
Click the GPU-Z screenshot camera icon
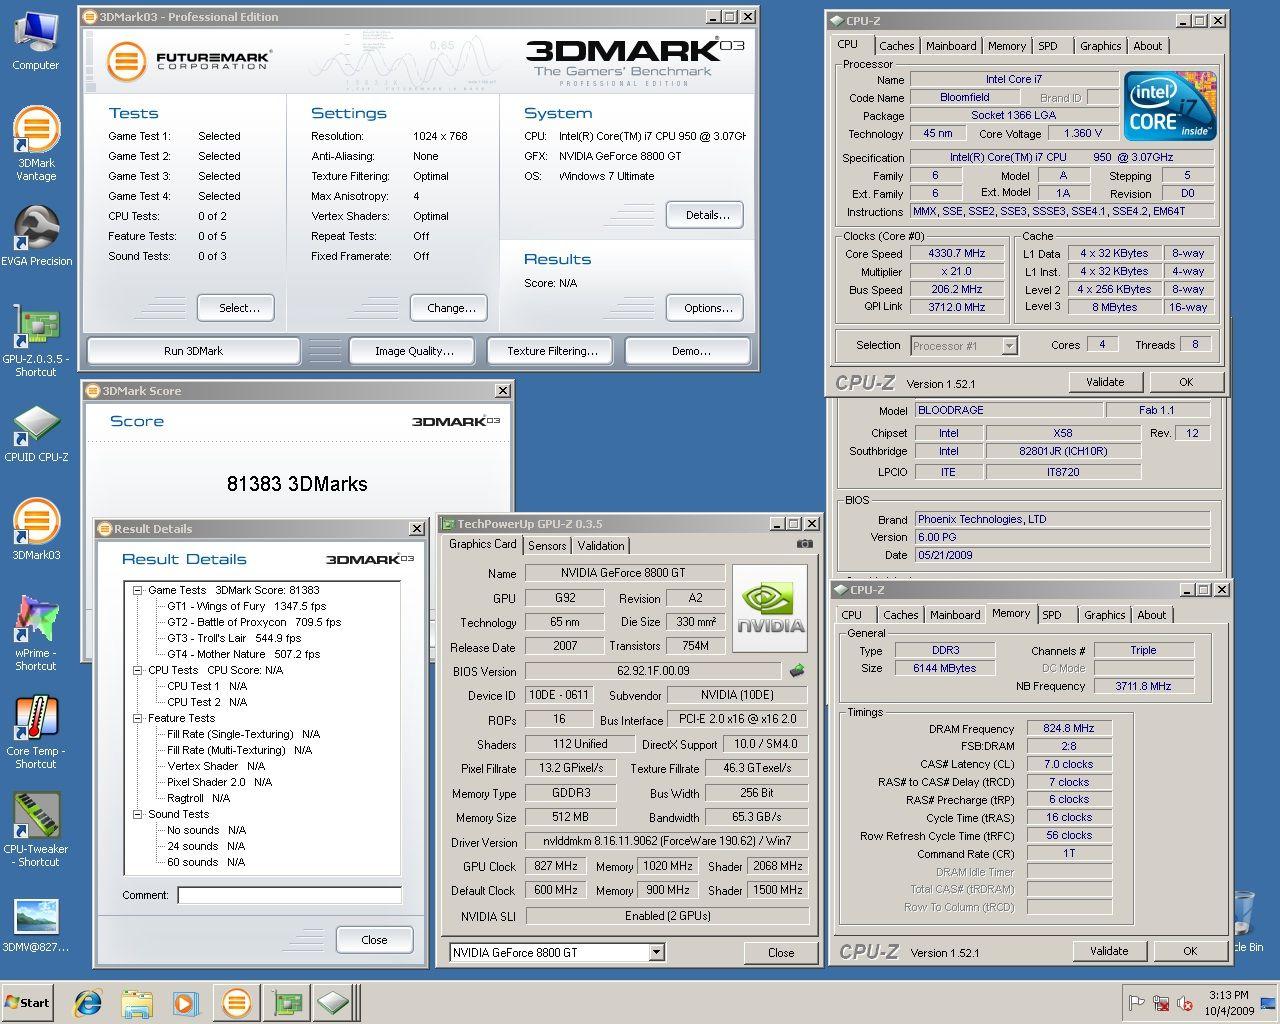point(804,544)
